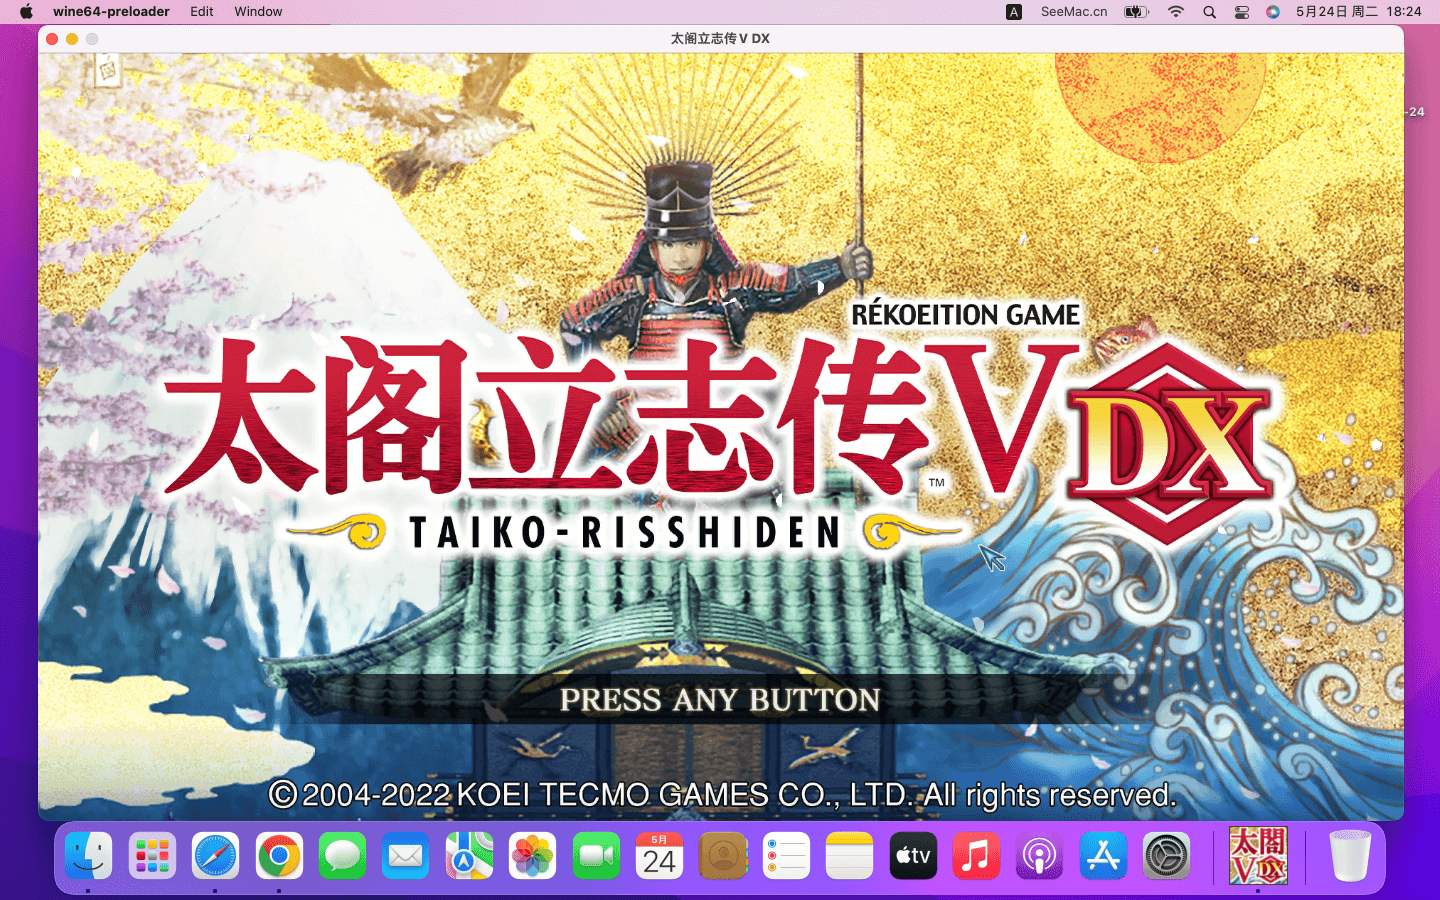Viewport: 1440px width, 900px height.
Task: Open the App Store from the dock
Action: (1103, 857)
